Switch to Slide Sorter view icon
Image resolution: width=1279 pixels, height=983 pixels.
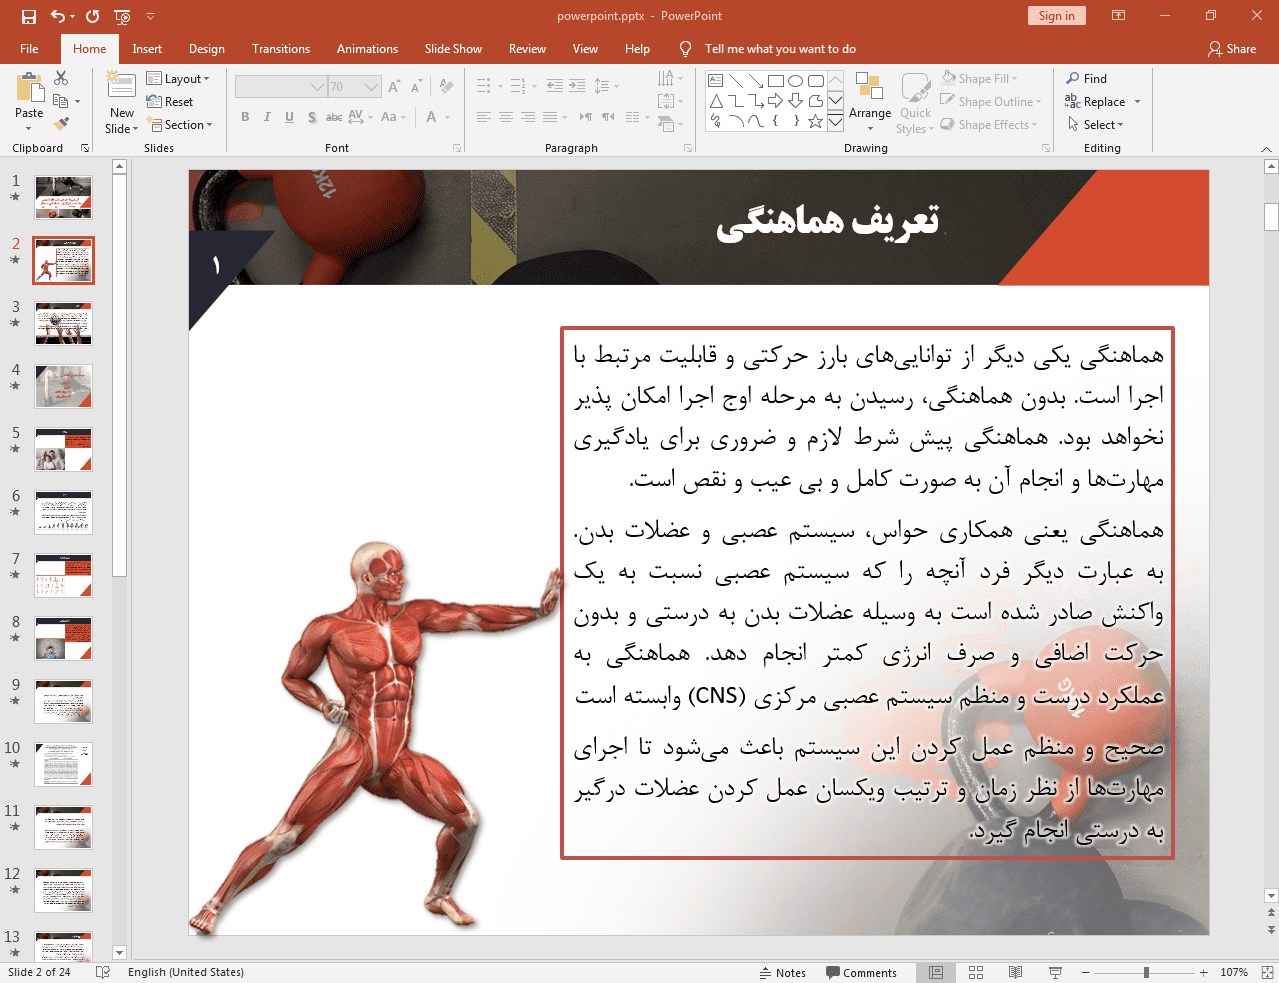point(976,972)
